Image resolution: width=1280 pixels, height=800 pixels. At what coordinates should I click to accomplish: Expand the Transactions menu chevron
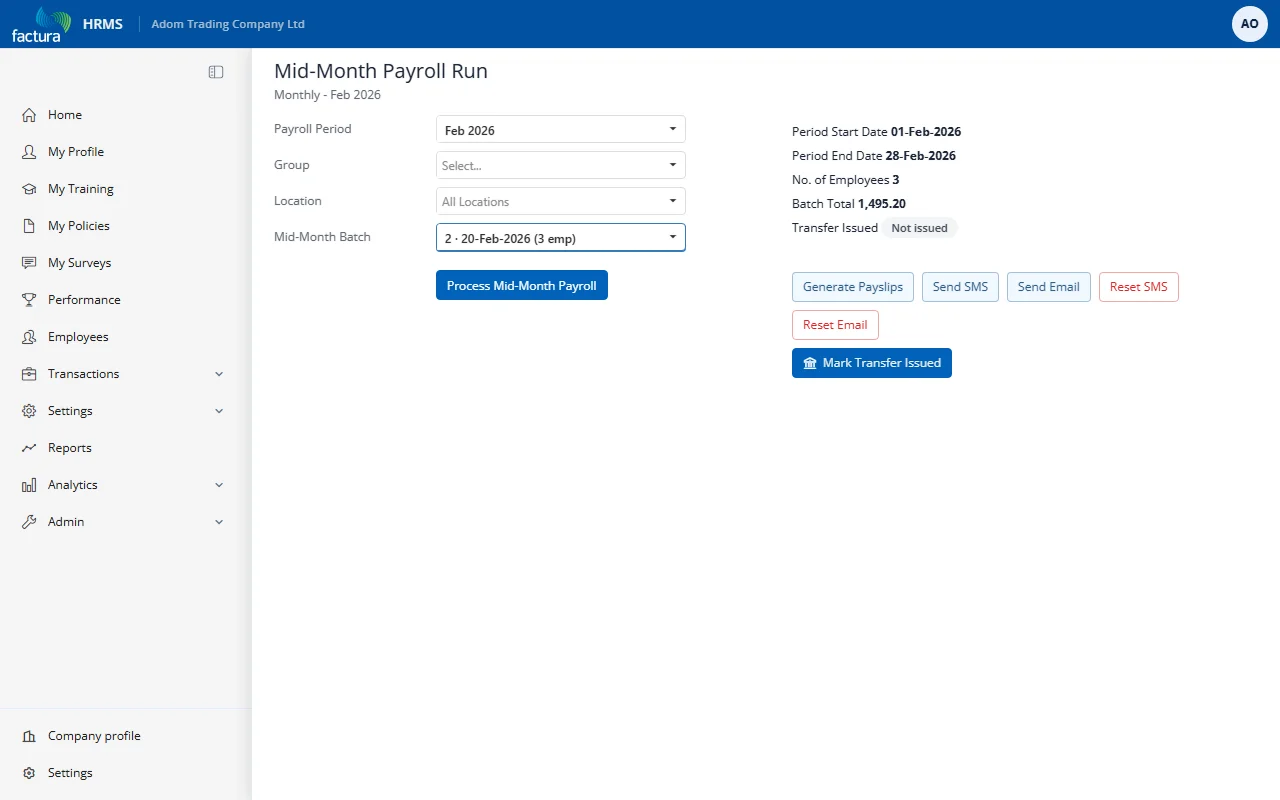219,374
